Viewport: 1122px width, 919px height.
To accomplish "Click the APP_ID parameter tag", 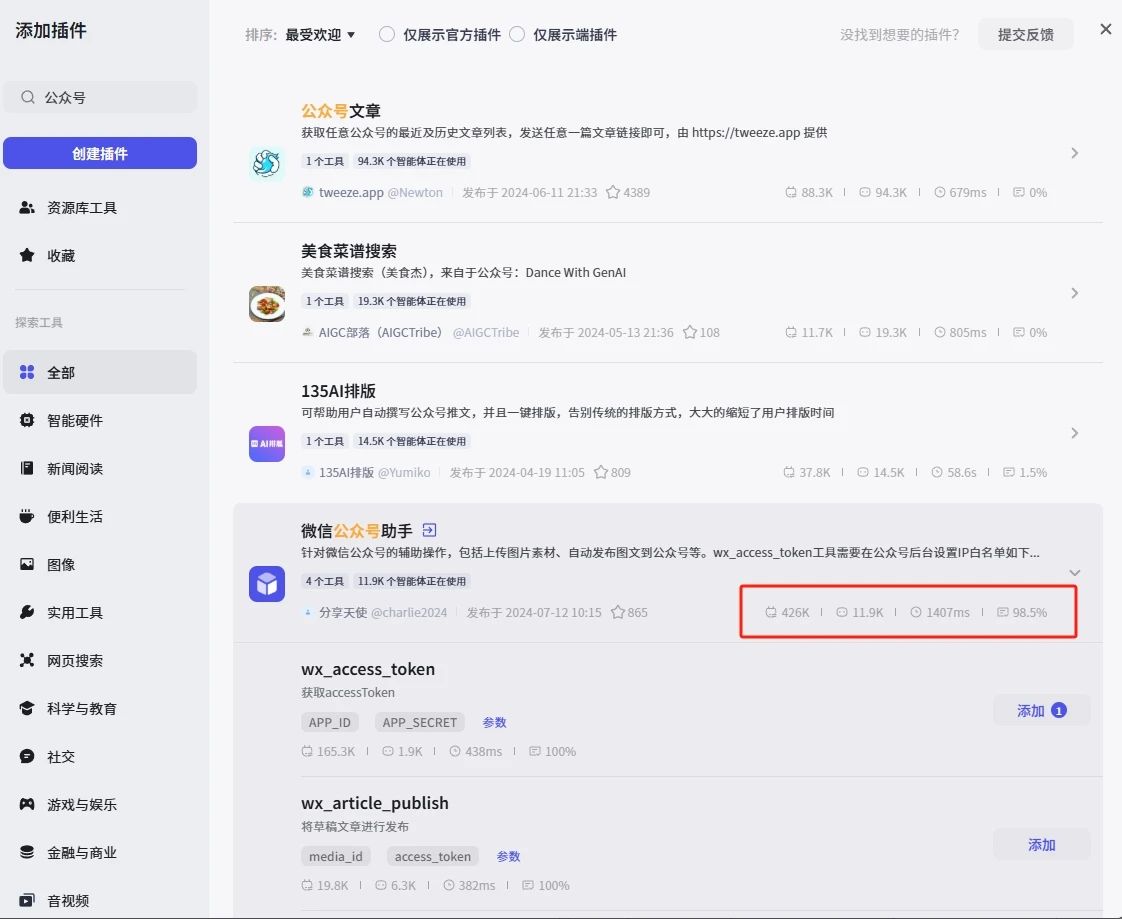I will pos(330,722).
